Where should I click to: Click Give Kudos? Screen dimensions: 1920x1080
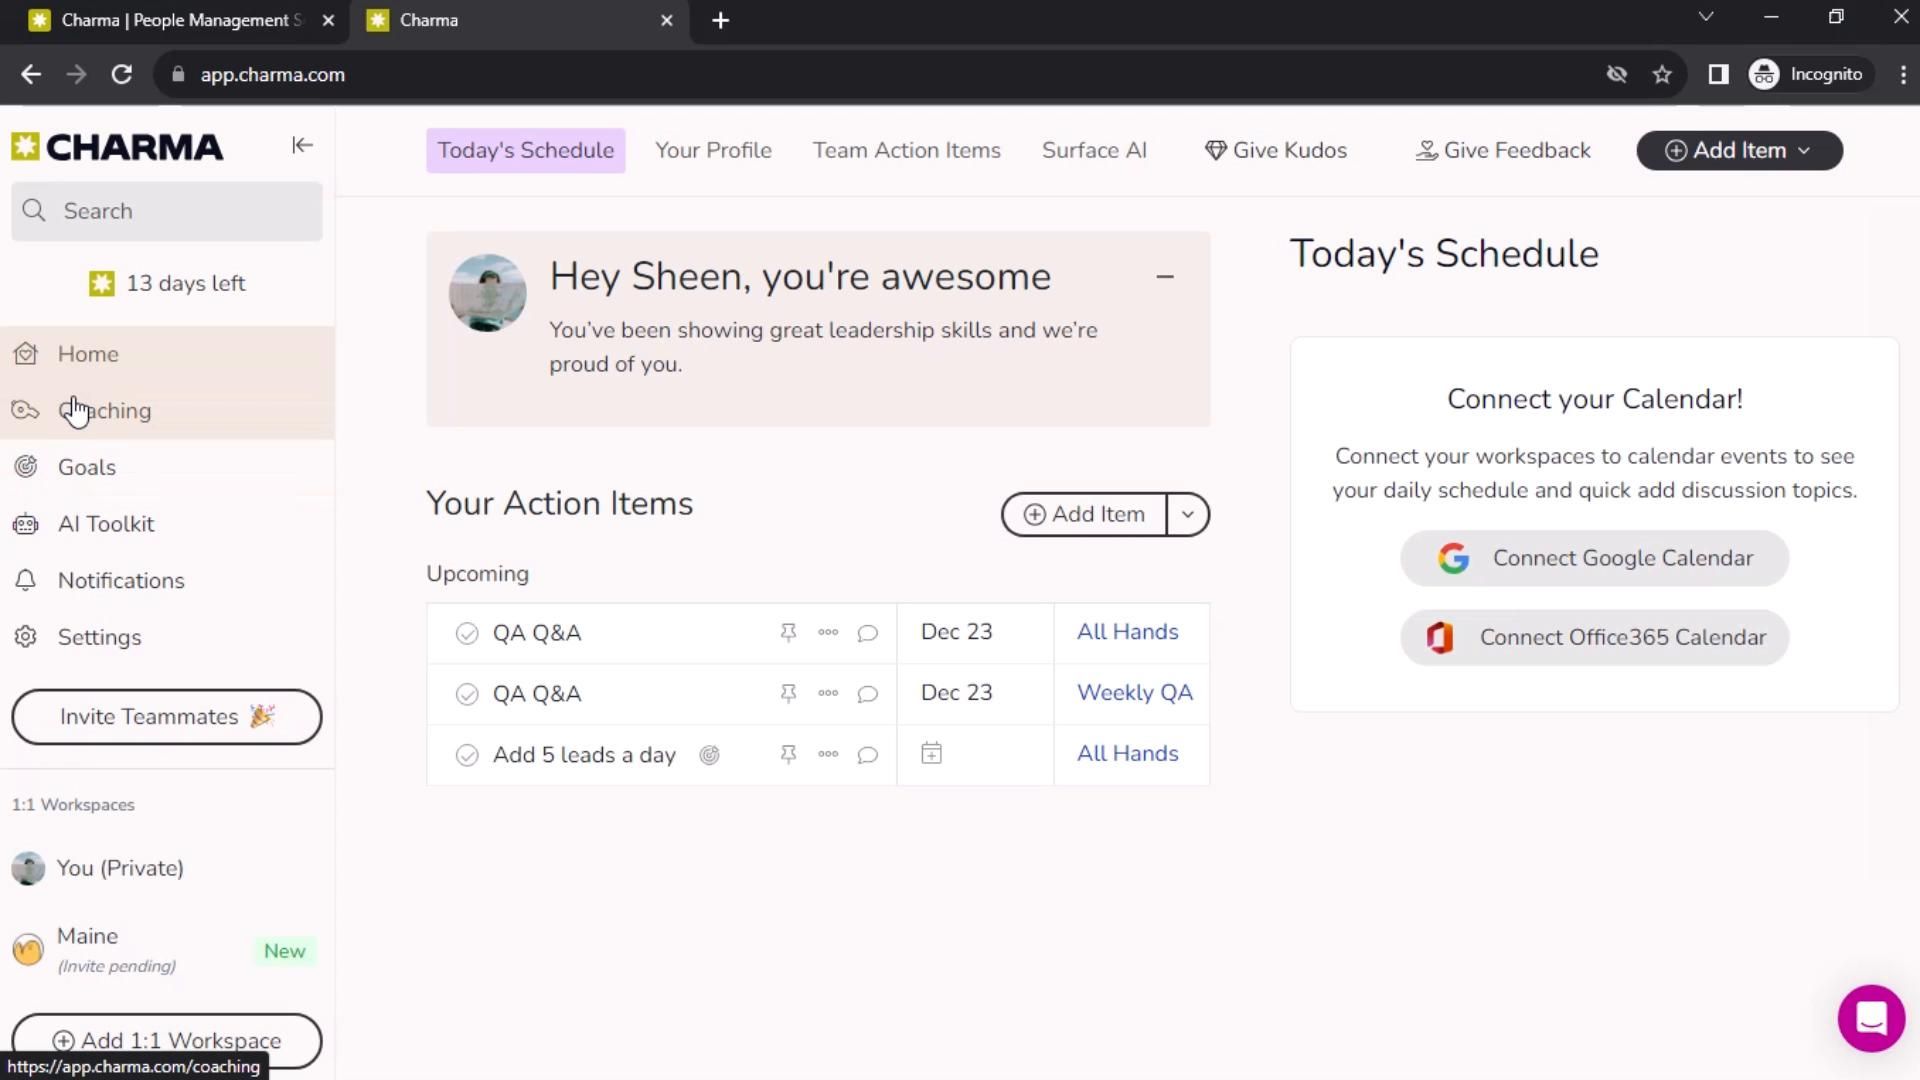click(1276, 151)
